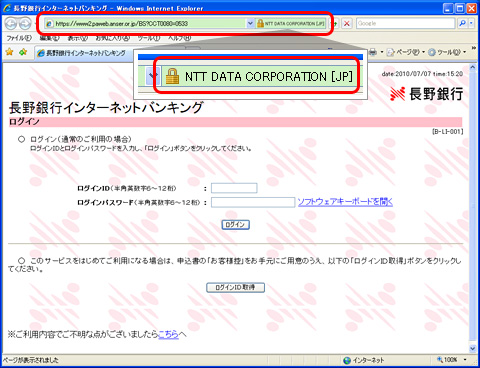This screenshot has height=368, width=480.
Task: Minimize the Internet Explorer window
Action: (448, 8)
